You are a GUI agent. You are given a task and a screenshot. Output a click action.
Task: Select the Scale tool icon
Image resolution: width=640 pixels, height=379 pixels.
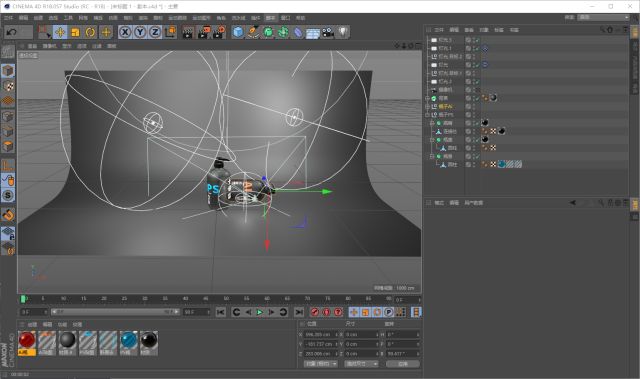(75, 32)
